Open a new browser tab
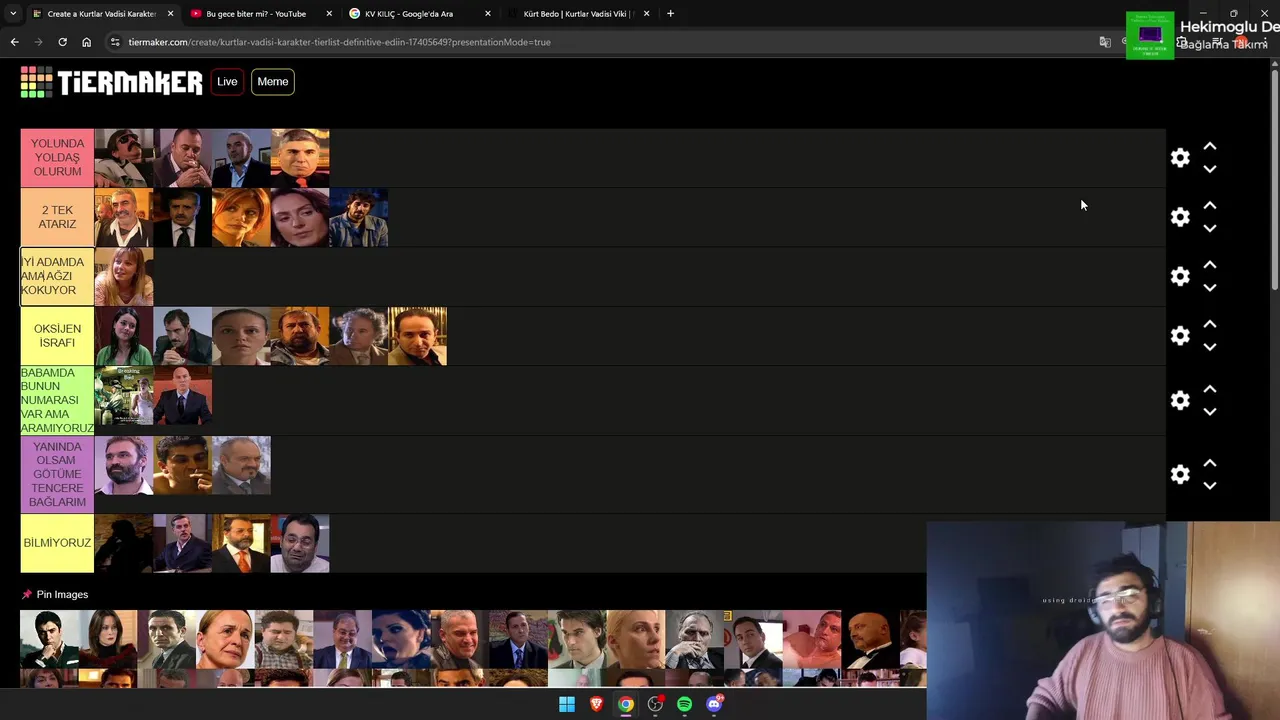The height and width of the screenshot is (720, 1280). (670, 14)
